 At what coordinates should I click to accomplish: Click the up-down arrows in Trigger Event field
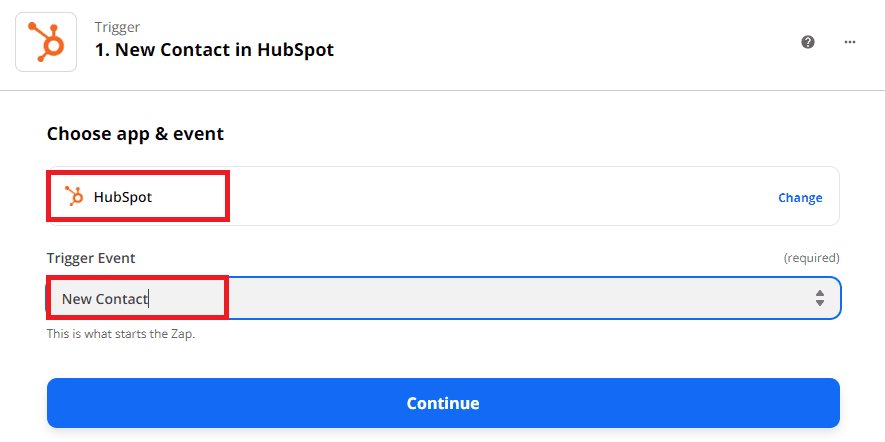[819, 298]
